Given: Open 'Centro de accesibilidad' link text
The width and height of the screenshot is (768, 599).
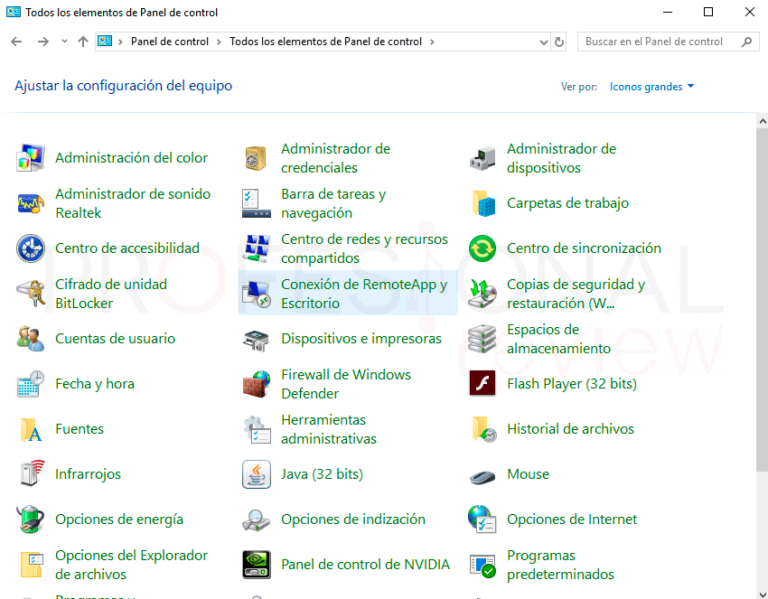Looking at the screenshot, I should click(x=127, y=248).
